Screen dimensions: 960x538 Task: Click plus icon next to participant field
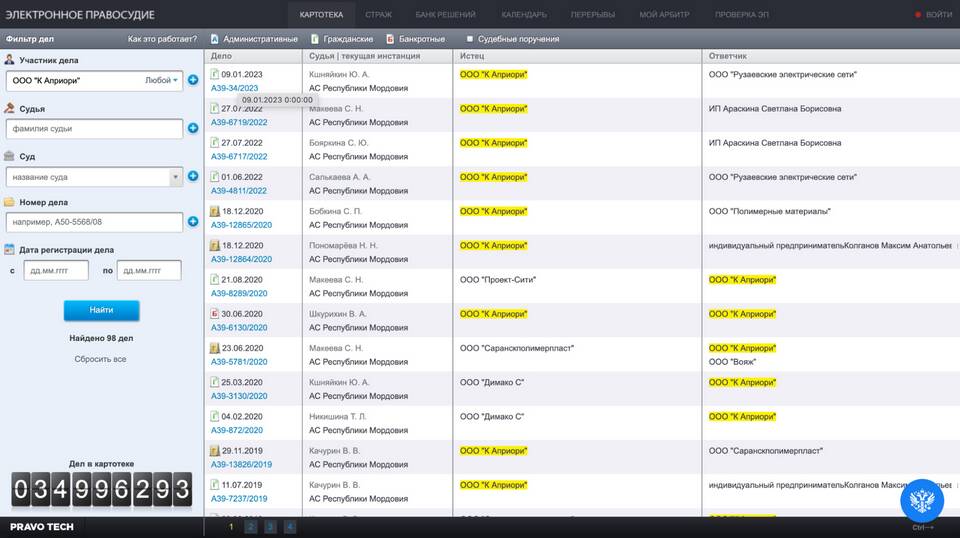pos(192,80)
